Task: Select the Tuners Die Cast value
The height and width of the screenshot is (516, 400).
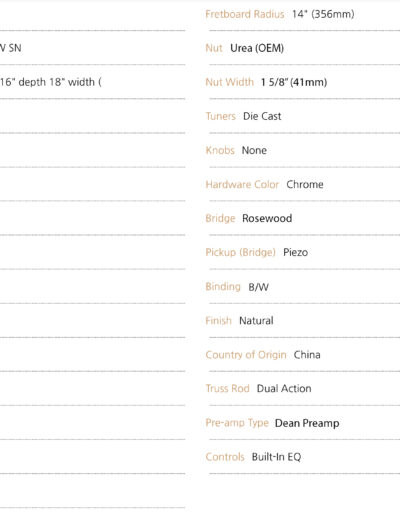Action: [x=262, y=116]
